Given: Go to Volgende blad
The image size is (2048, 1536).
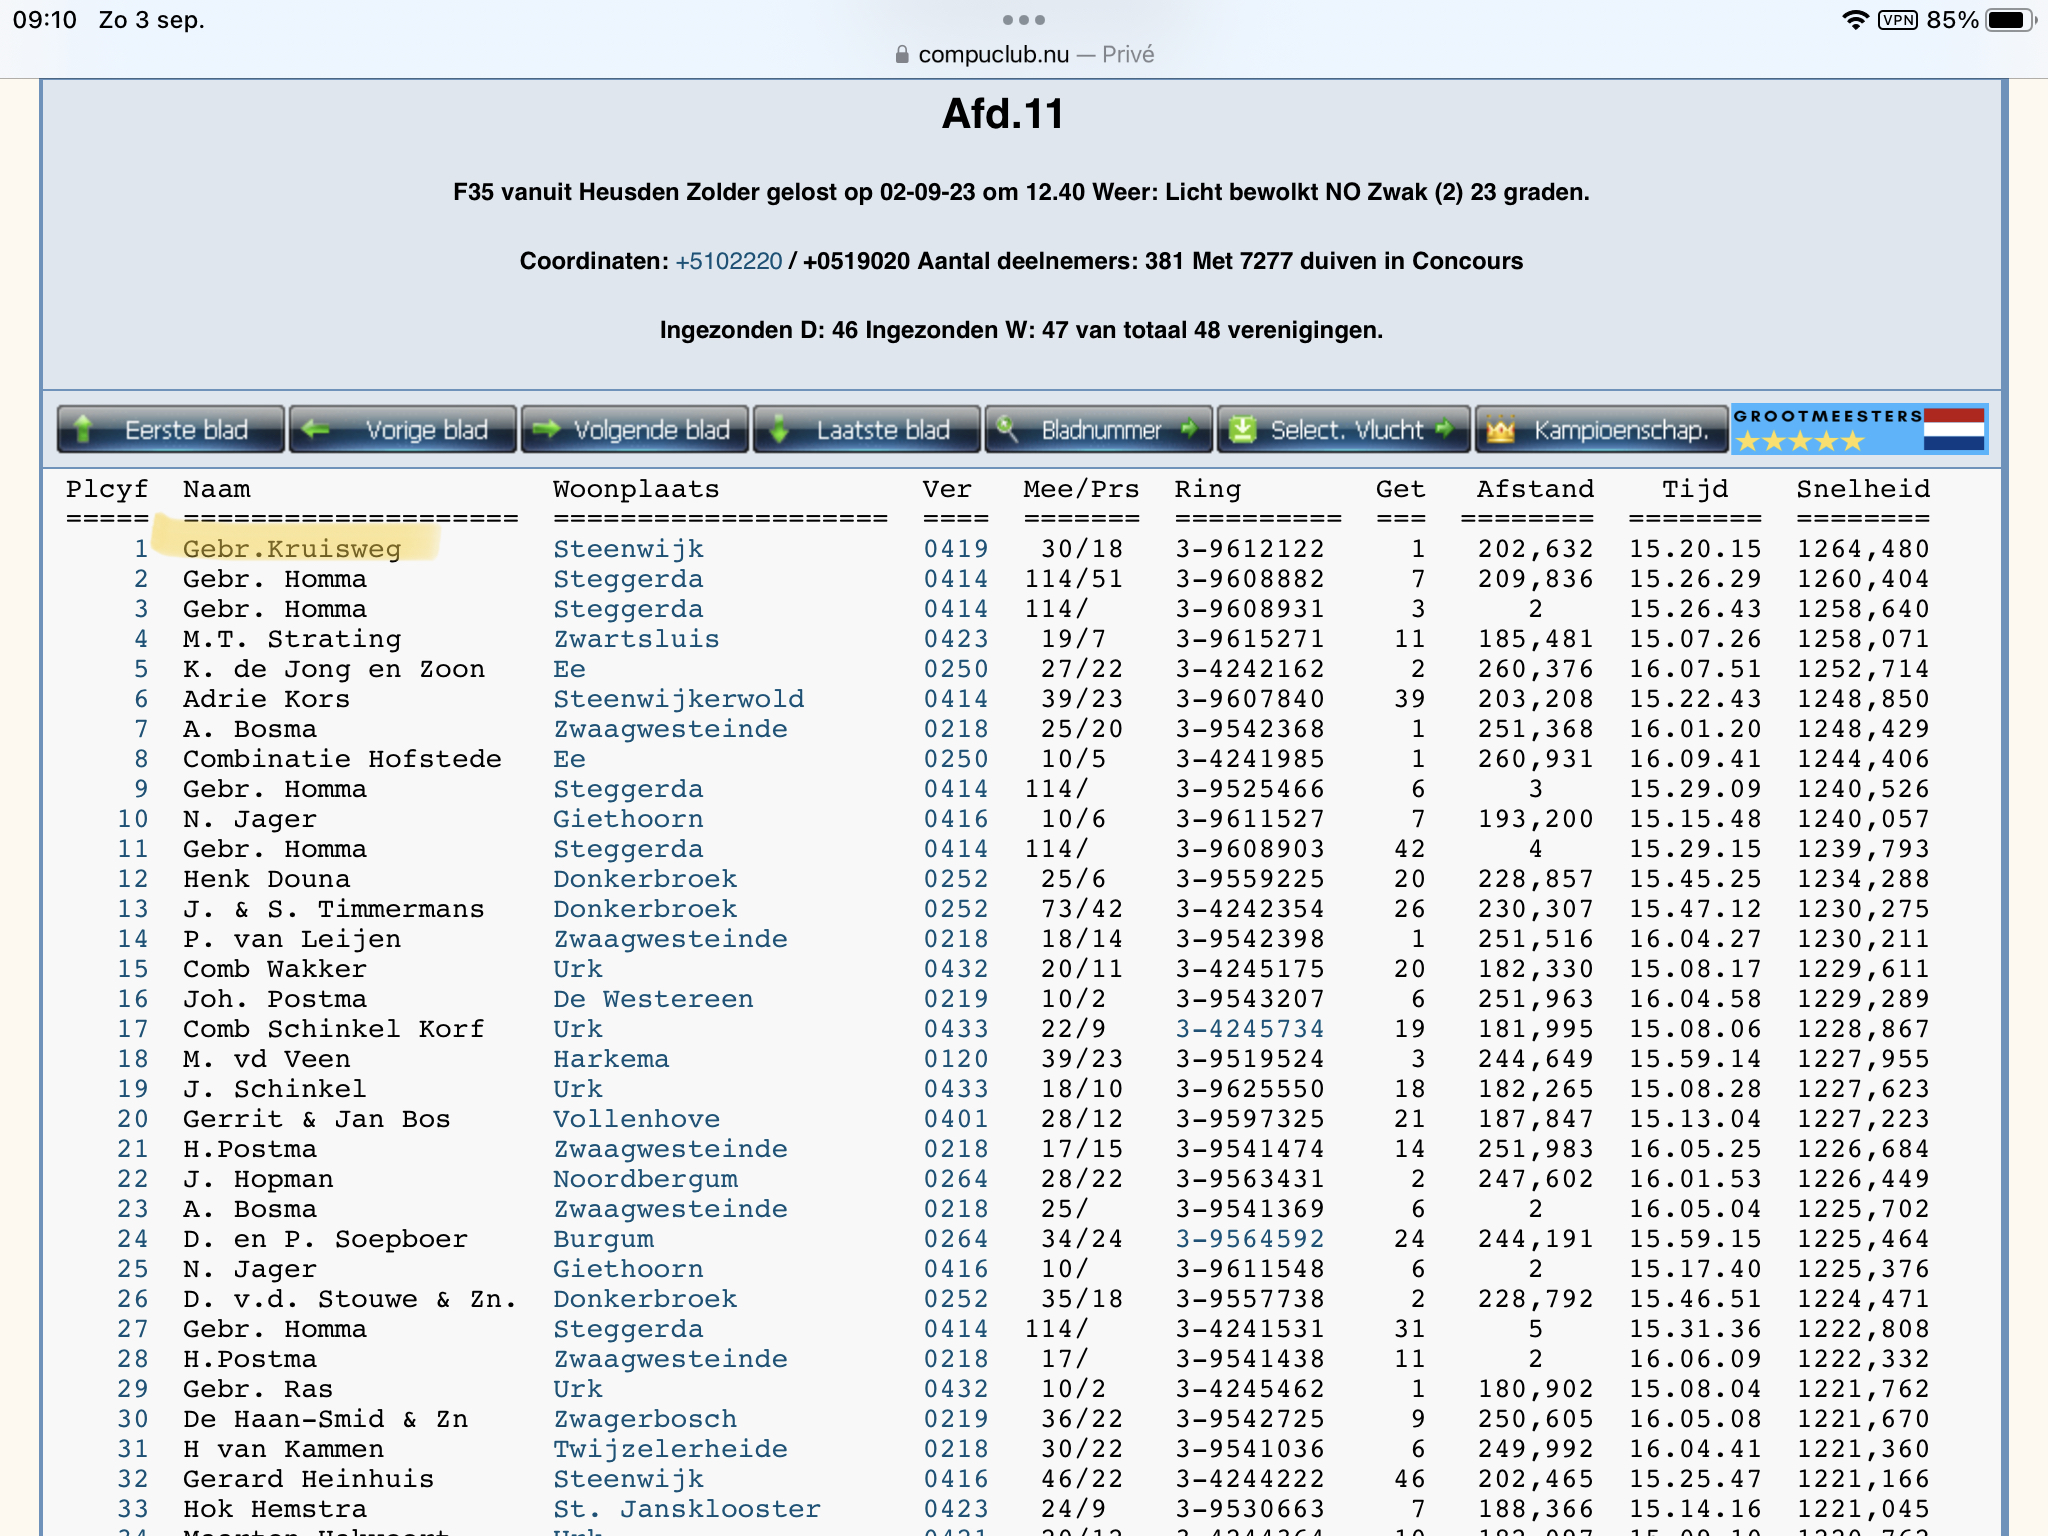Looking at the screenshot, I should [635, 430].
